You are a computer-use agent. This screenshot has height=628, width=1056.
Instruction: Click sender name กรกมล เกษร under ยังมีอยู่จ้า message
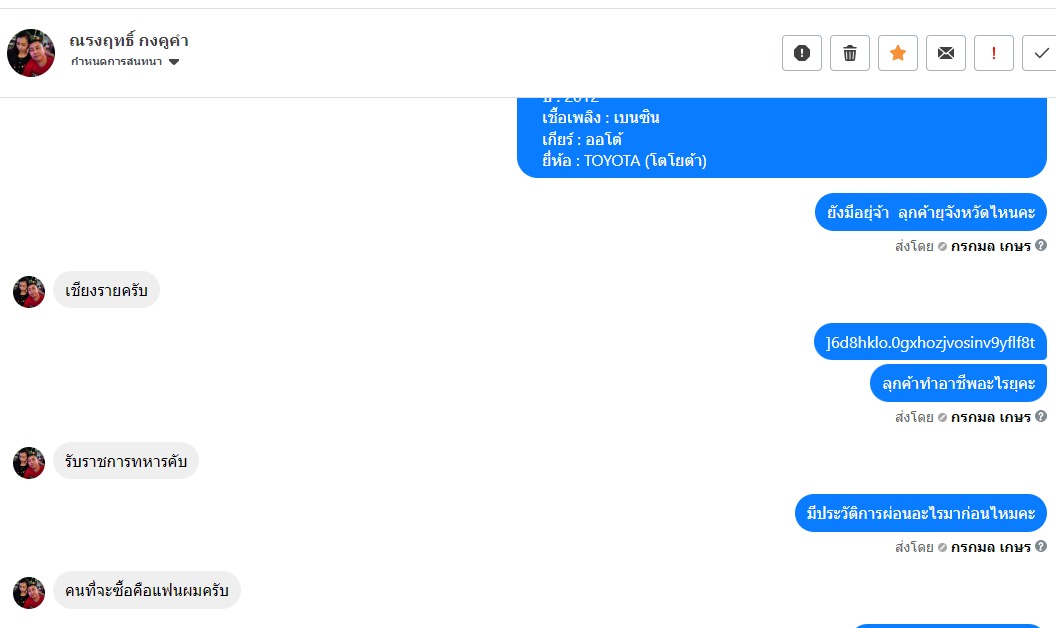pyautogui.click(x=990, y=246)
